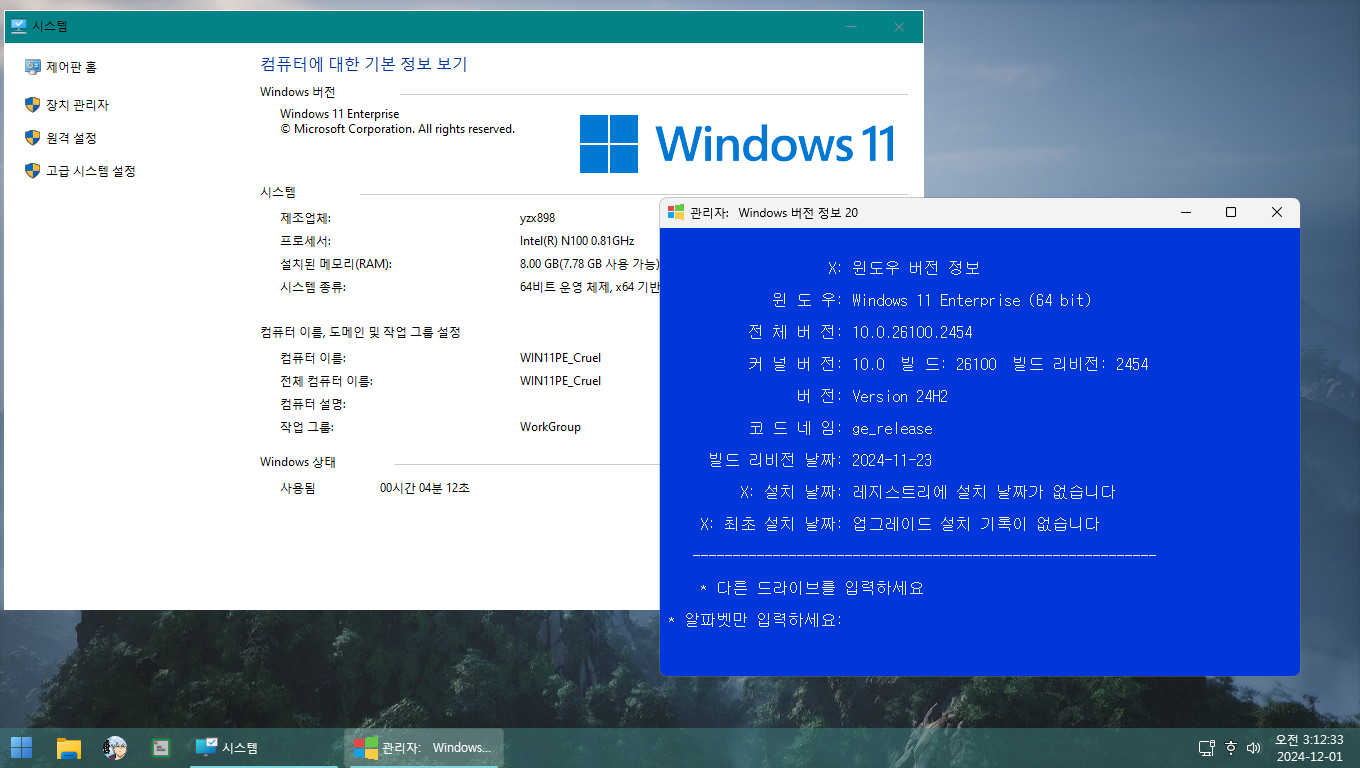The image size is (1360, 768).
Task: Minimize the Windows 버전 정보 console window
Action: [x=1185, y=212]
